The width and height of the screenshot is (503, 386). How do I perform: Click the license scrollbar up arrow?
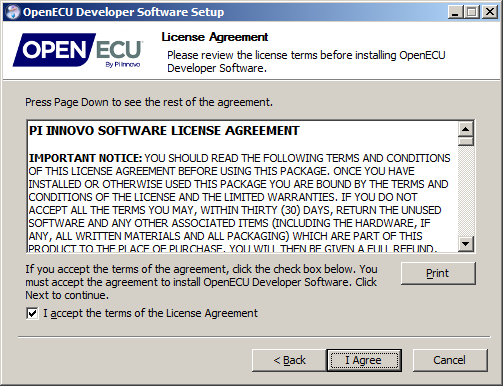(466, 129)
